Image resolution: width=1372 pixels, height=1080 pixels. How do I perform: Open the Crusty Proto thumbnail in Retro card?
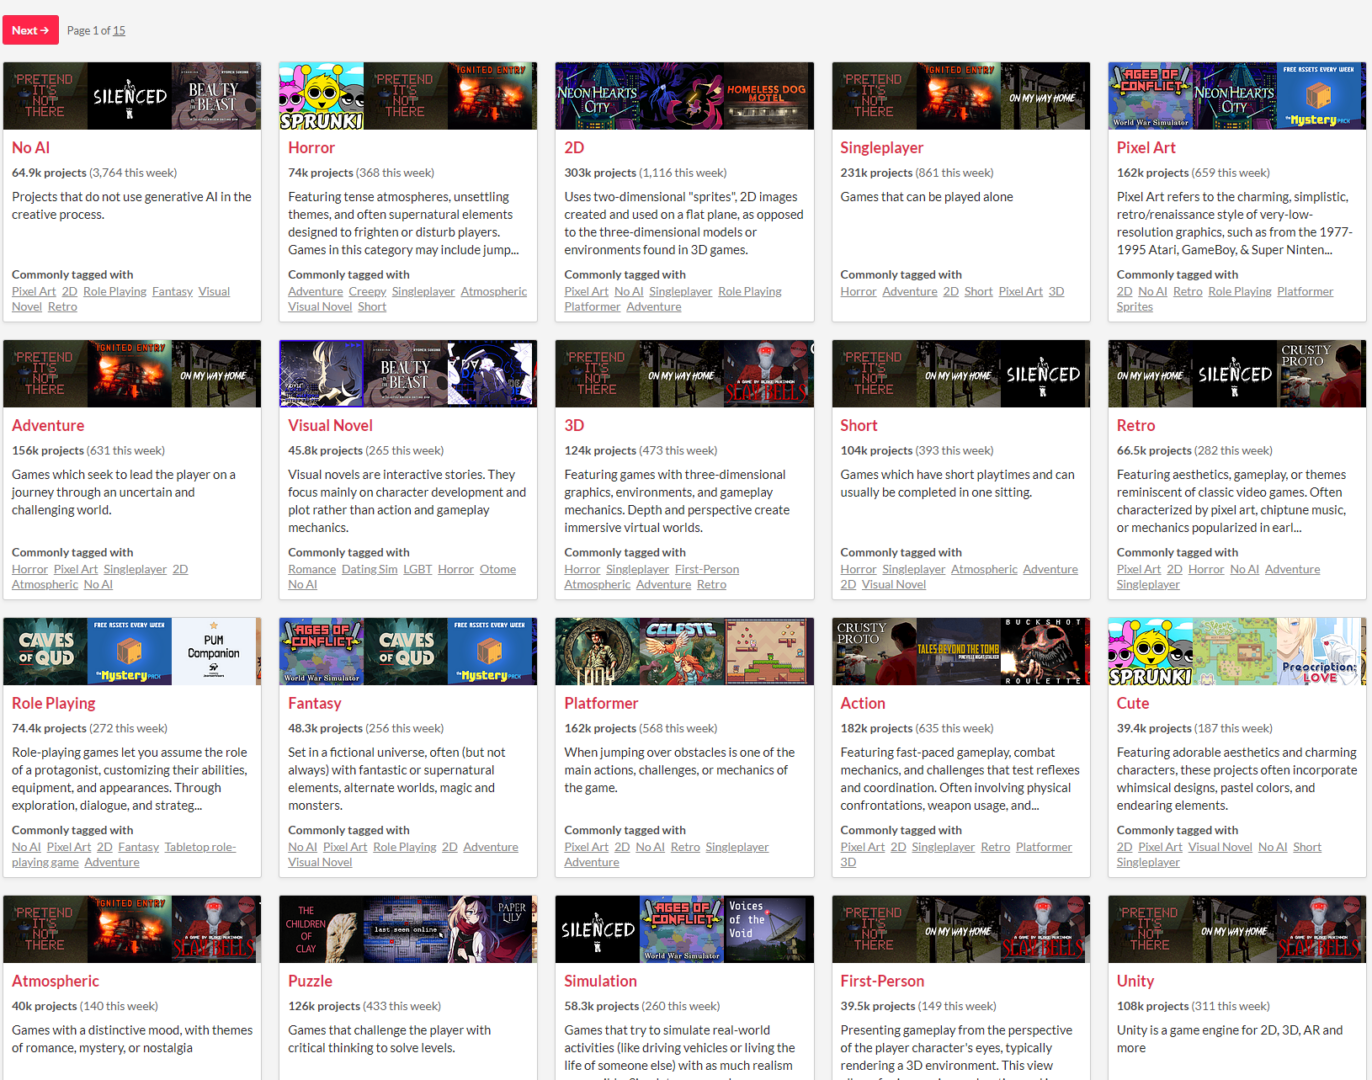tap(1320, 373)
